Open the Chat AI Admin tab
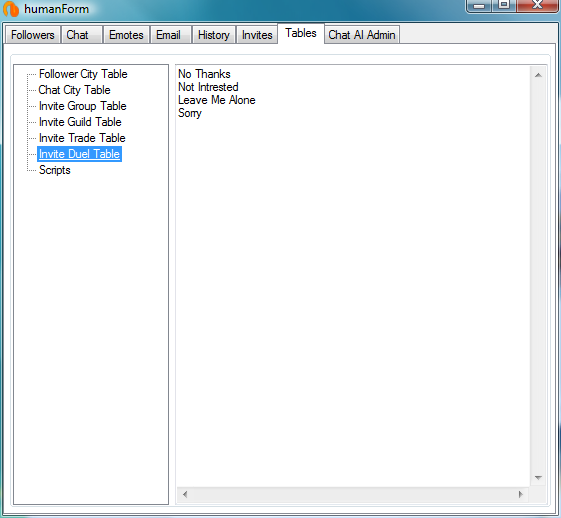 tap(362, 35)
